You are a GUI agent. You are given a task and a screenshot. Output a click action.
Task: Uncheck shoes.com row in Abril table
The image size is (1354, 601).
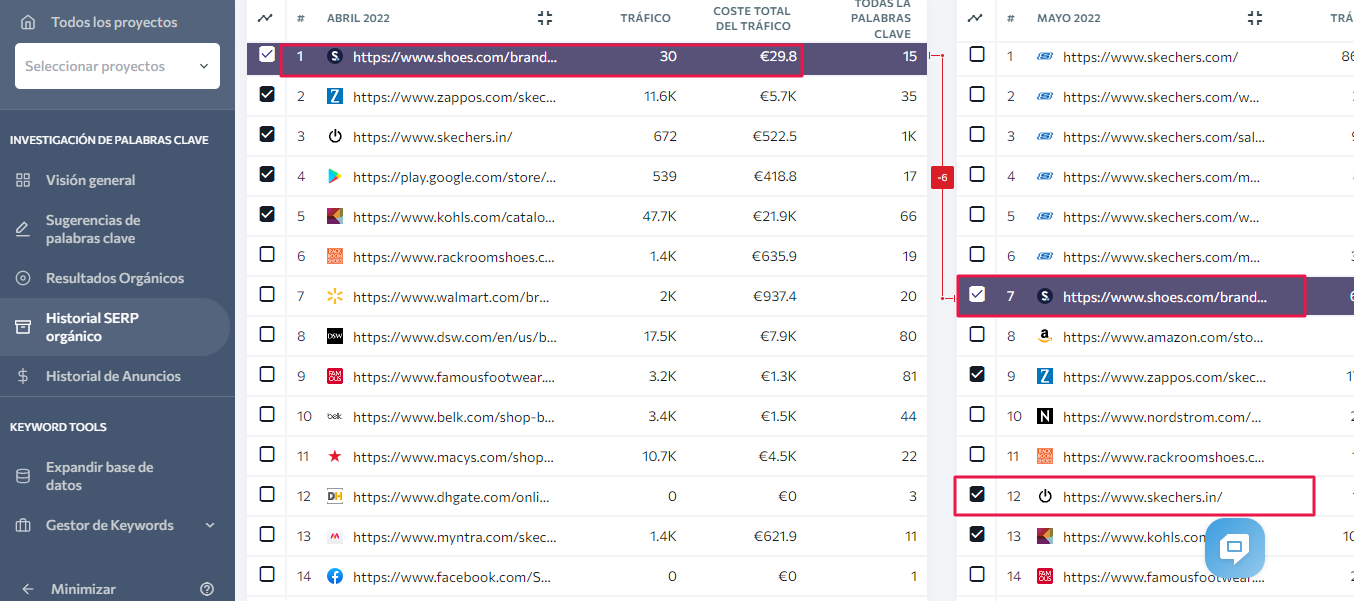pos(267,55)
